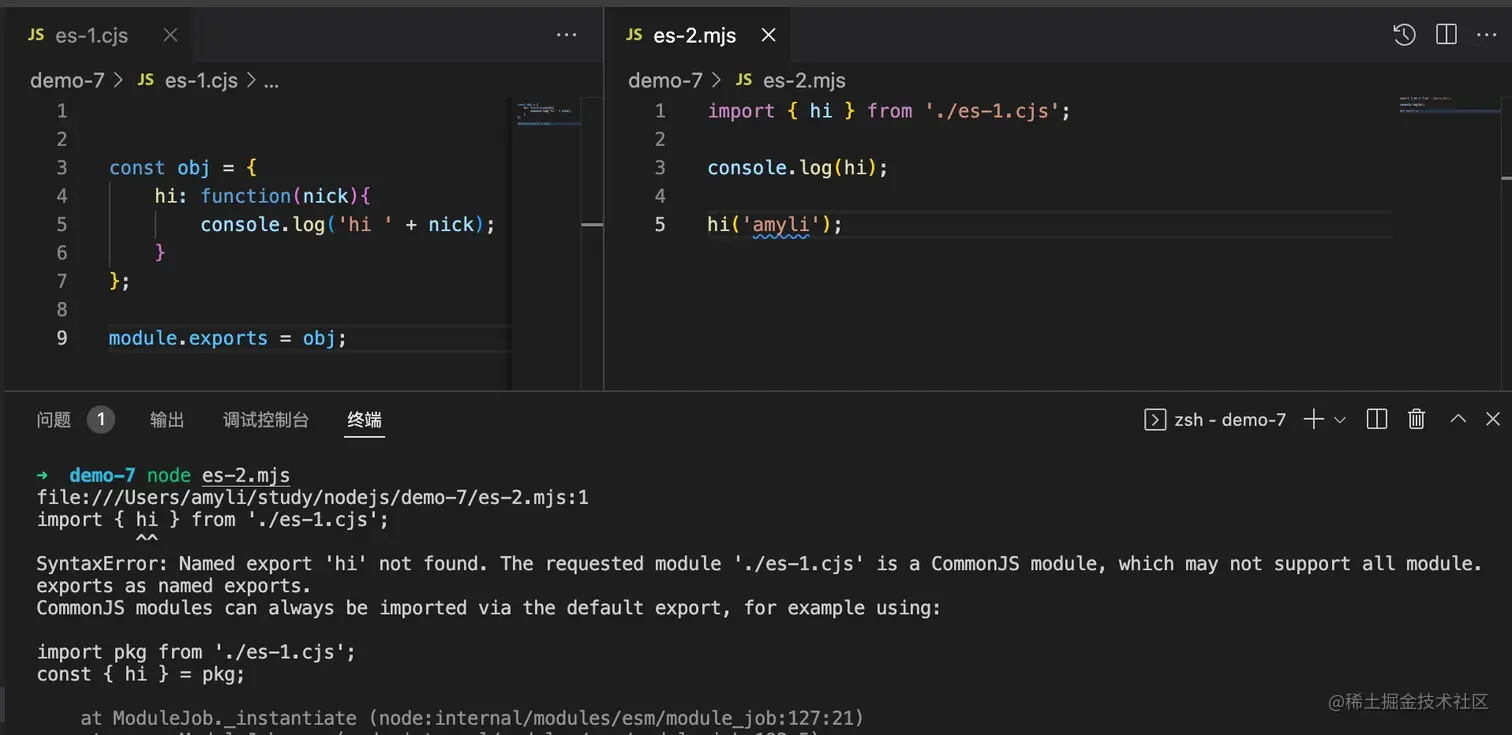Open the 调试控制台 tab
This screenshot has height=735, width=1512.
[266, 419]
